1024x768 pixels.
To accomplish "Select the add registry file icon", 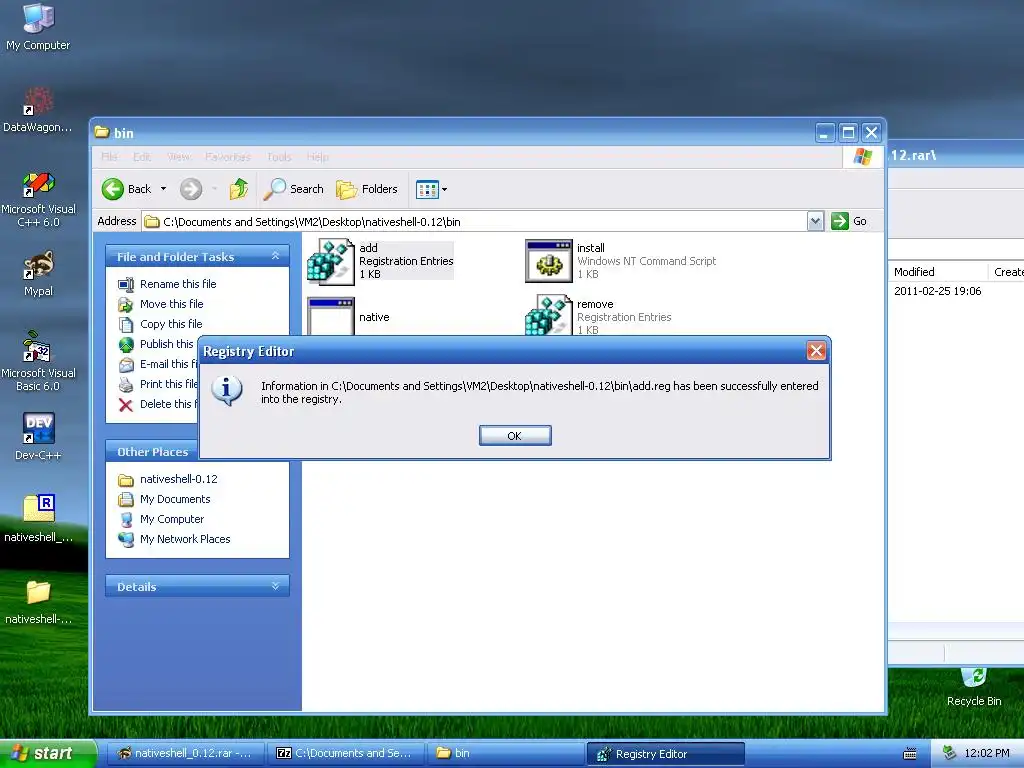I will 330,261.
